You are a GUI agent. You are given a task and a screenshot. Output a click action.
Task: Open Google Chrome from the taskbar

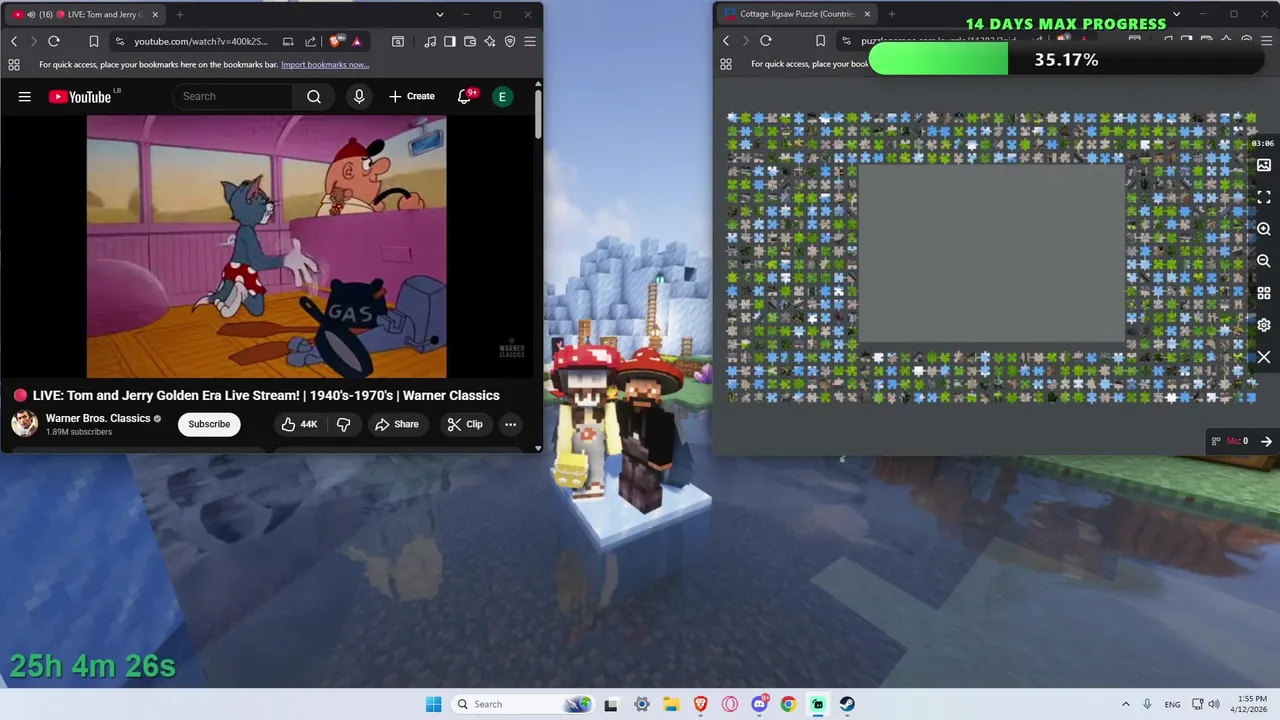click(788, 704)
